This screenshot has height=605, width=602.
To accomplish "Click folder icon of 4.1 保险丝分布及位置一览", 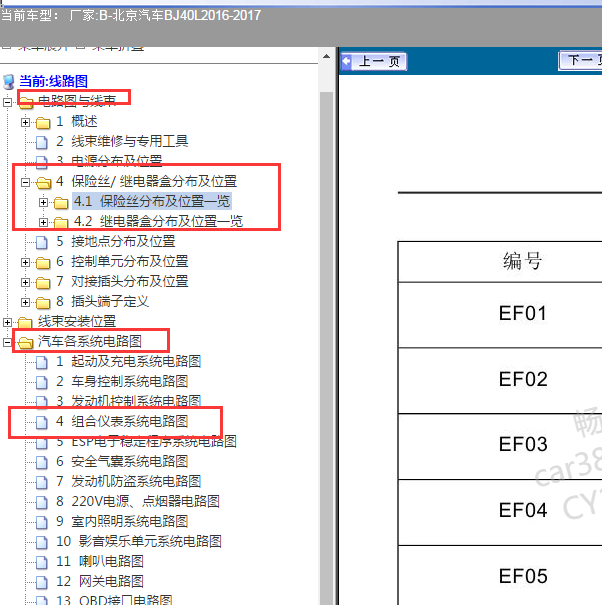I will [61, 202].
